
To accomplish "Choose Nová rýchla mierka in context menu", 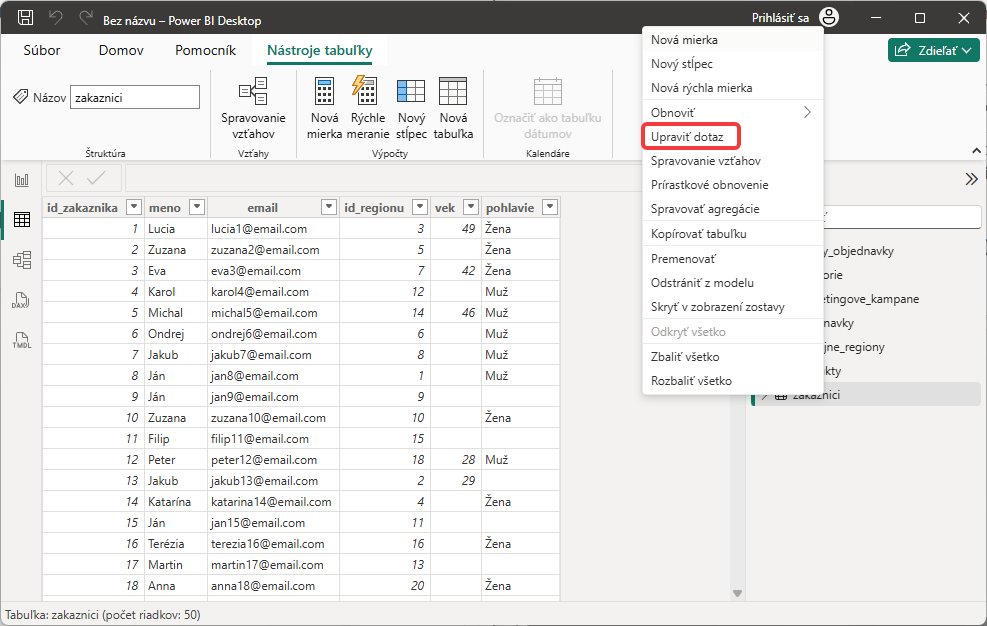I will [x=733, y=88].
